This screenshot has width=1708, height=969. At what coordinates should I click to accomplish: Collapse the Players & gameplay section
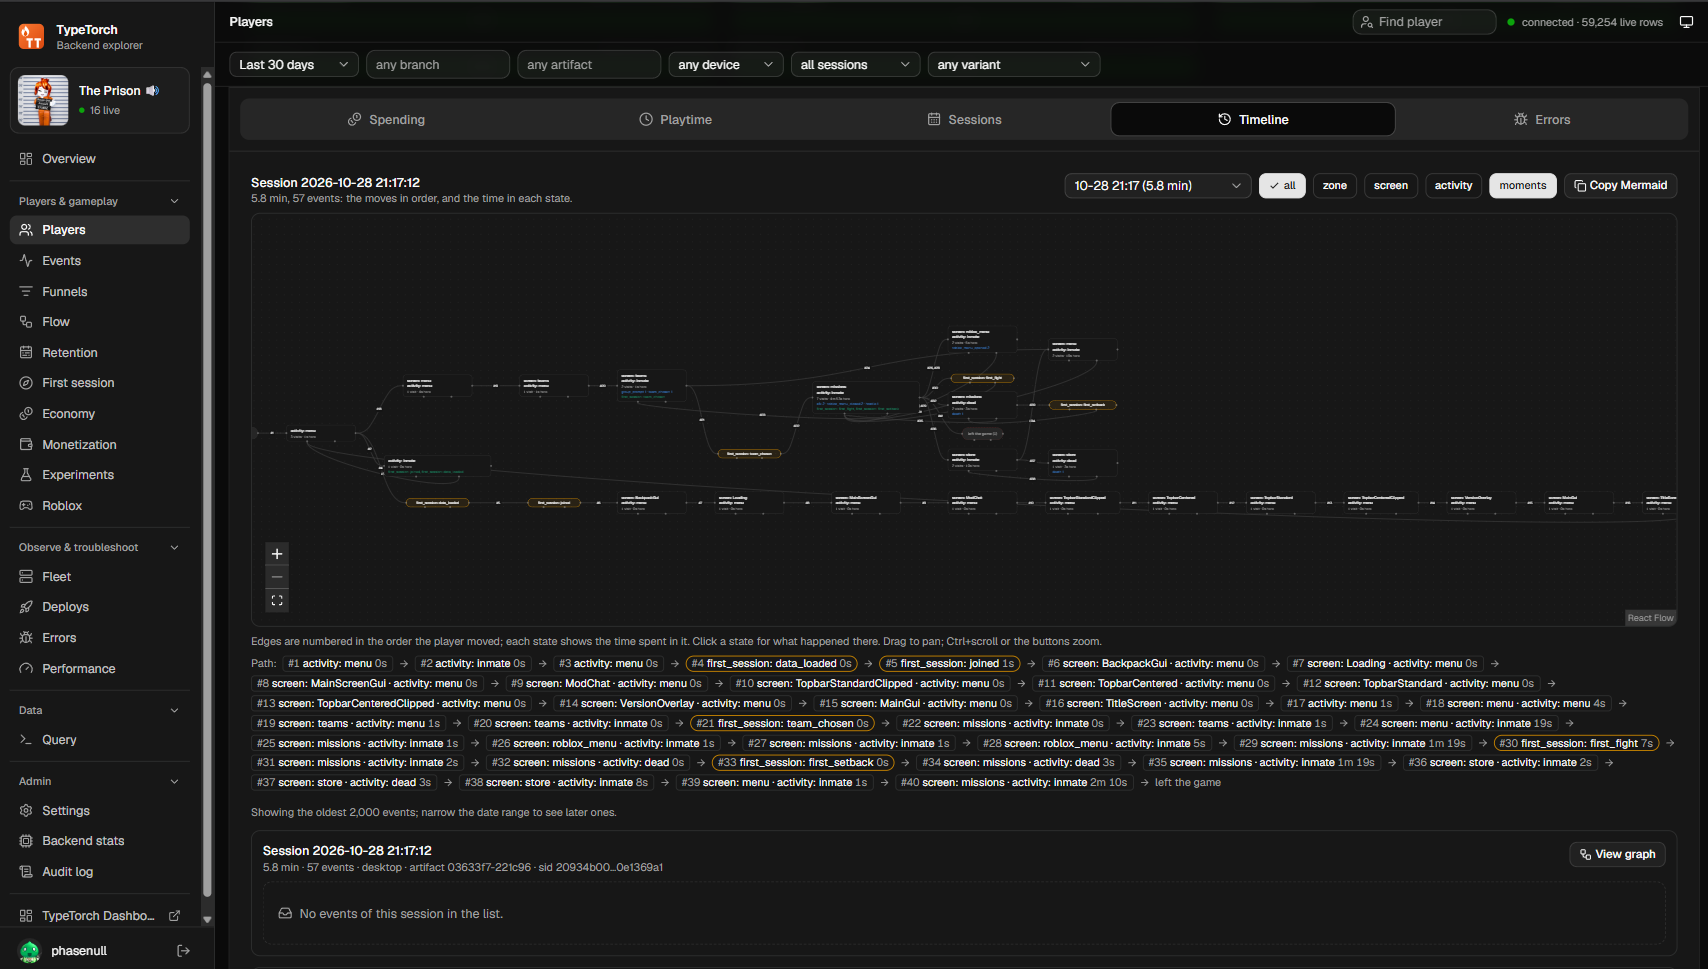(x=99, y=201)
